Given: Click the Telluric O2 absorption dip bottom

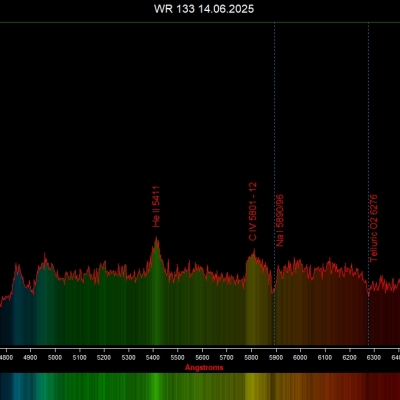Looking at the screenshot, I should [368, 295].
